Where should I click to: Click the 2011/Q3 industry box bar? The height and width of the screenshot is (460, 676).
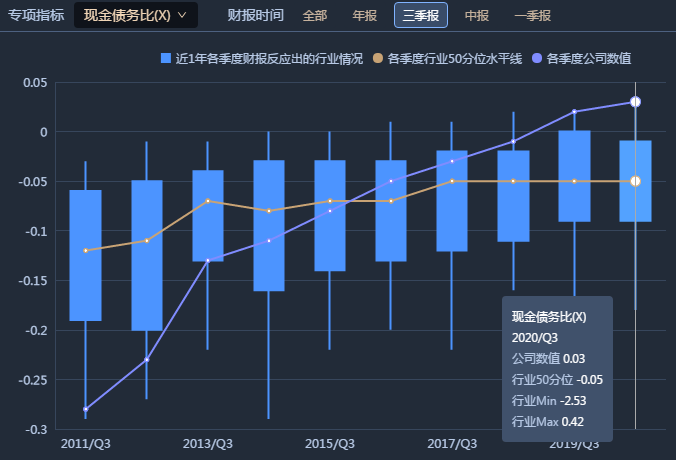(85, 255)
